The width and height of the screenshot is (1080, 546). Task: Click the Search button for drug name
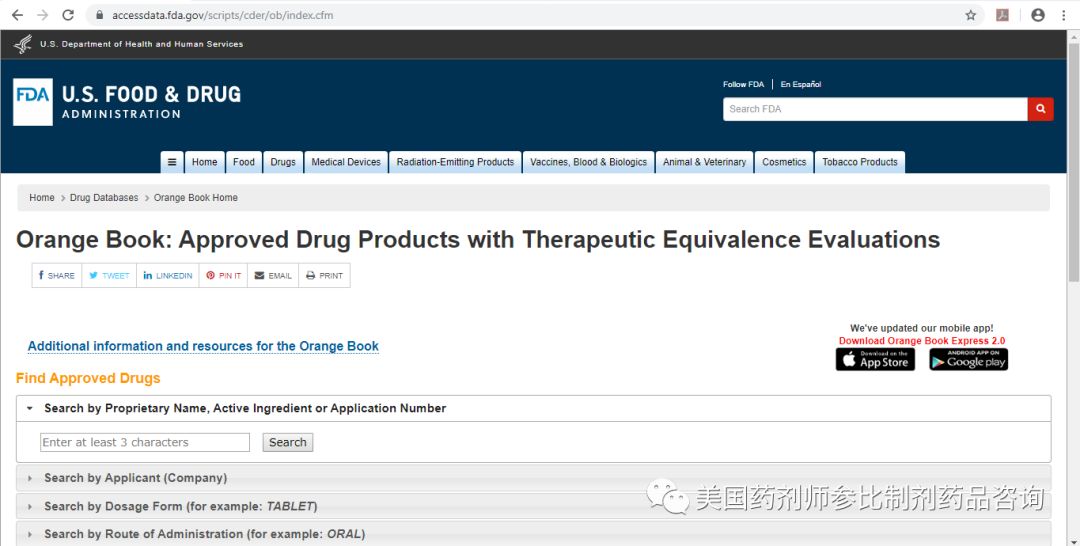[288, 442]
